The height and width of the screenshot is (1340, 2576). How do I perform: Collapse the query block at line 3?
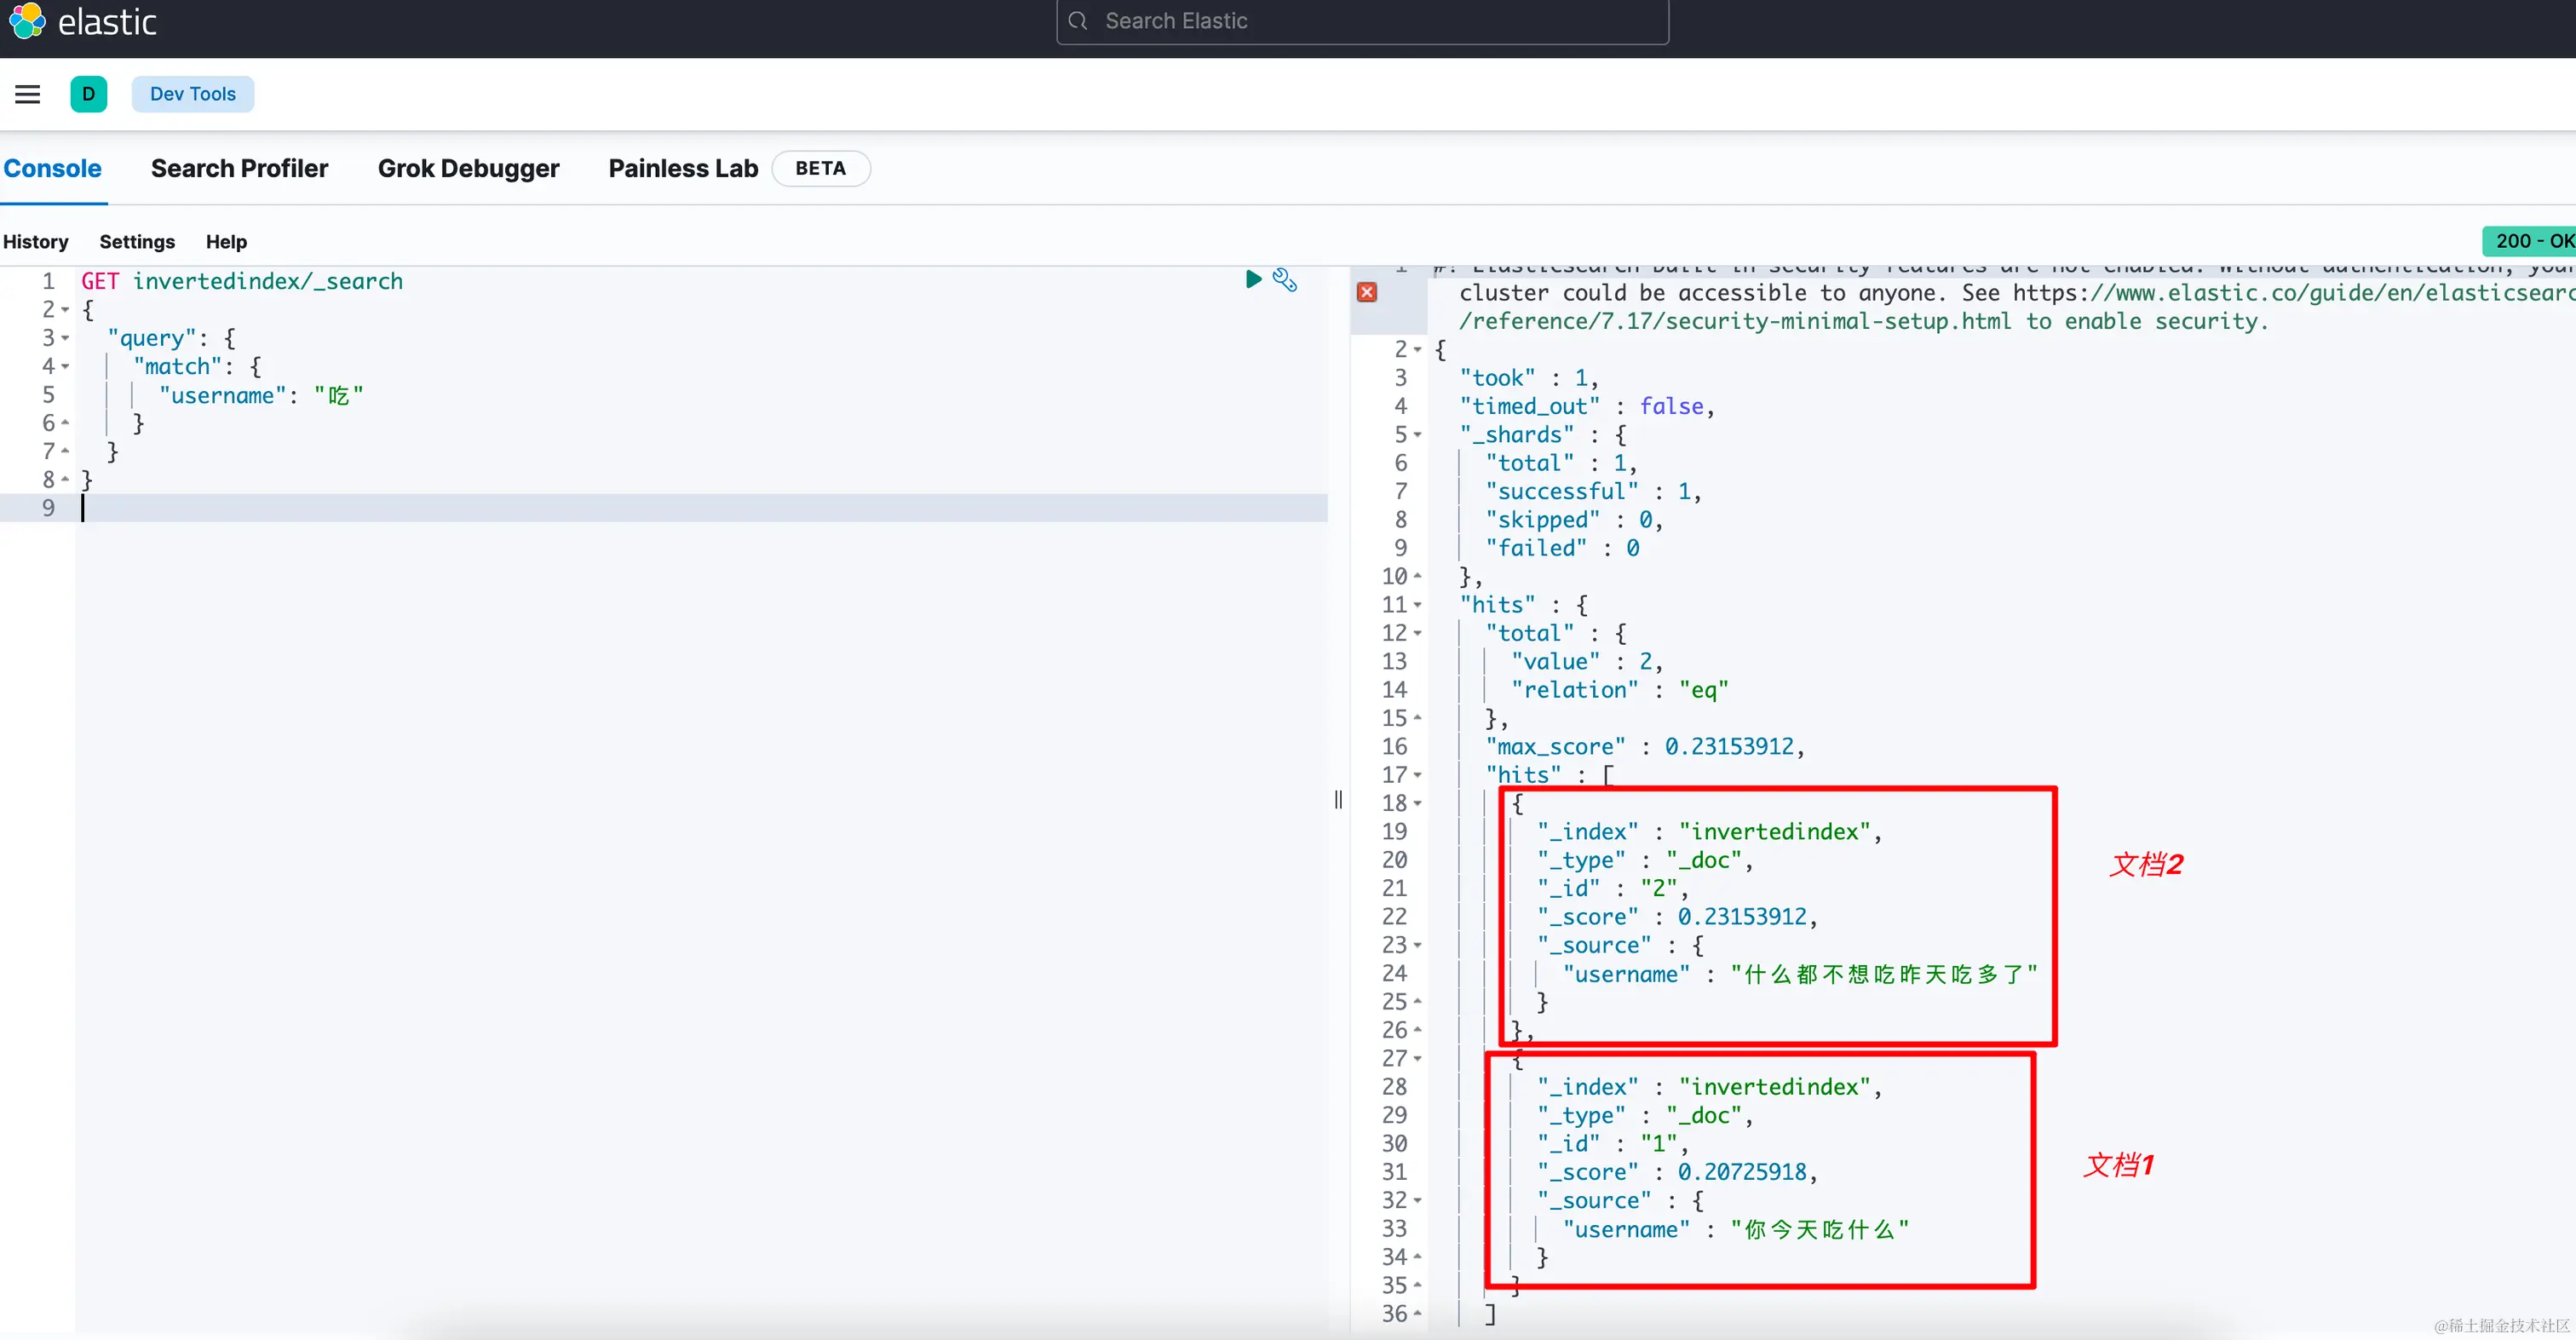pyautogui.click(x=65, y=338)
